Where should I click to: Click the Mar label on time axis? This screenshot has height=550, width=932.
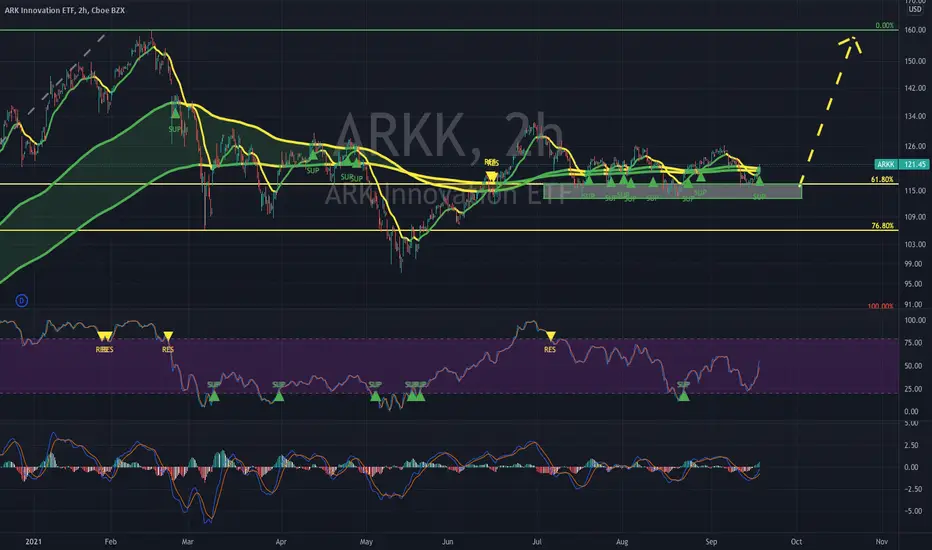click(187, 542)
